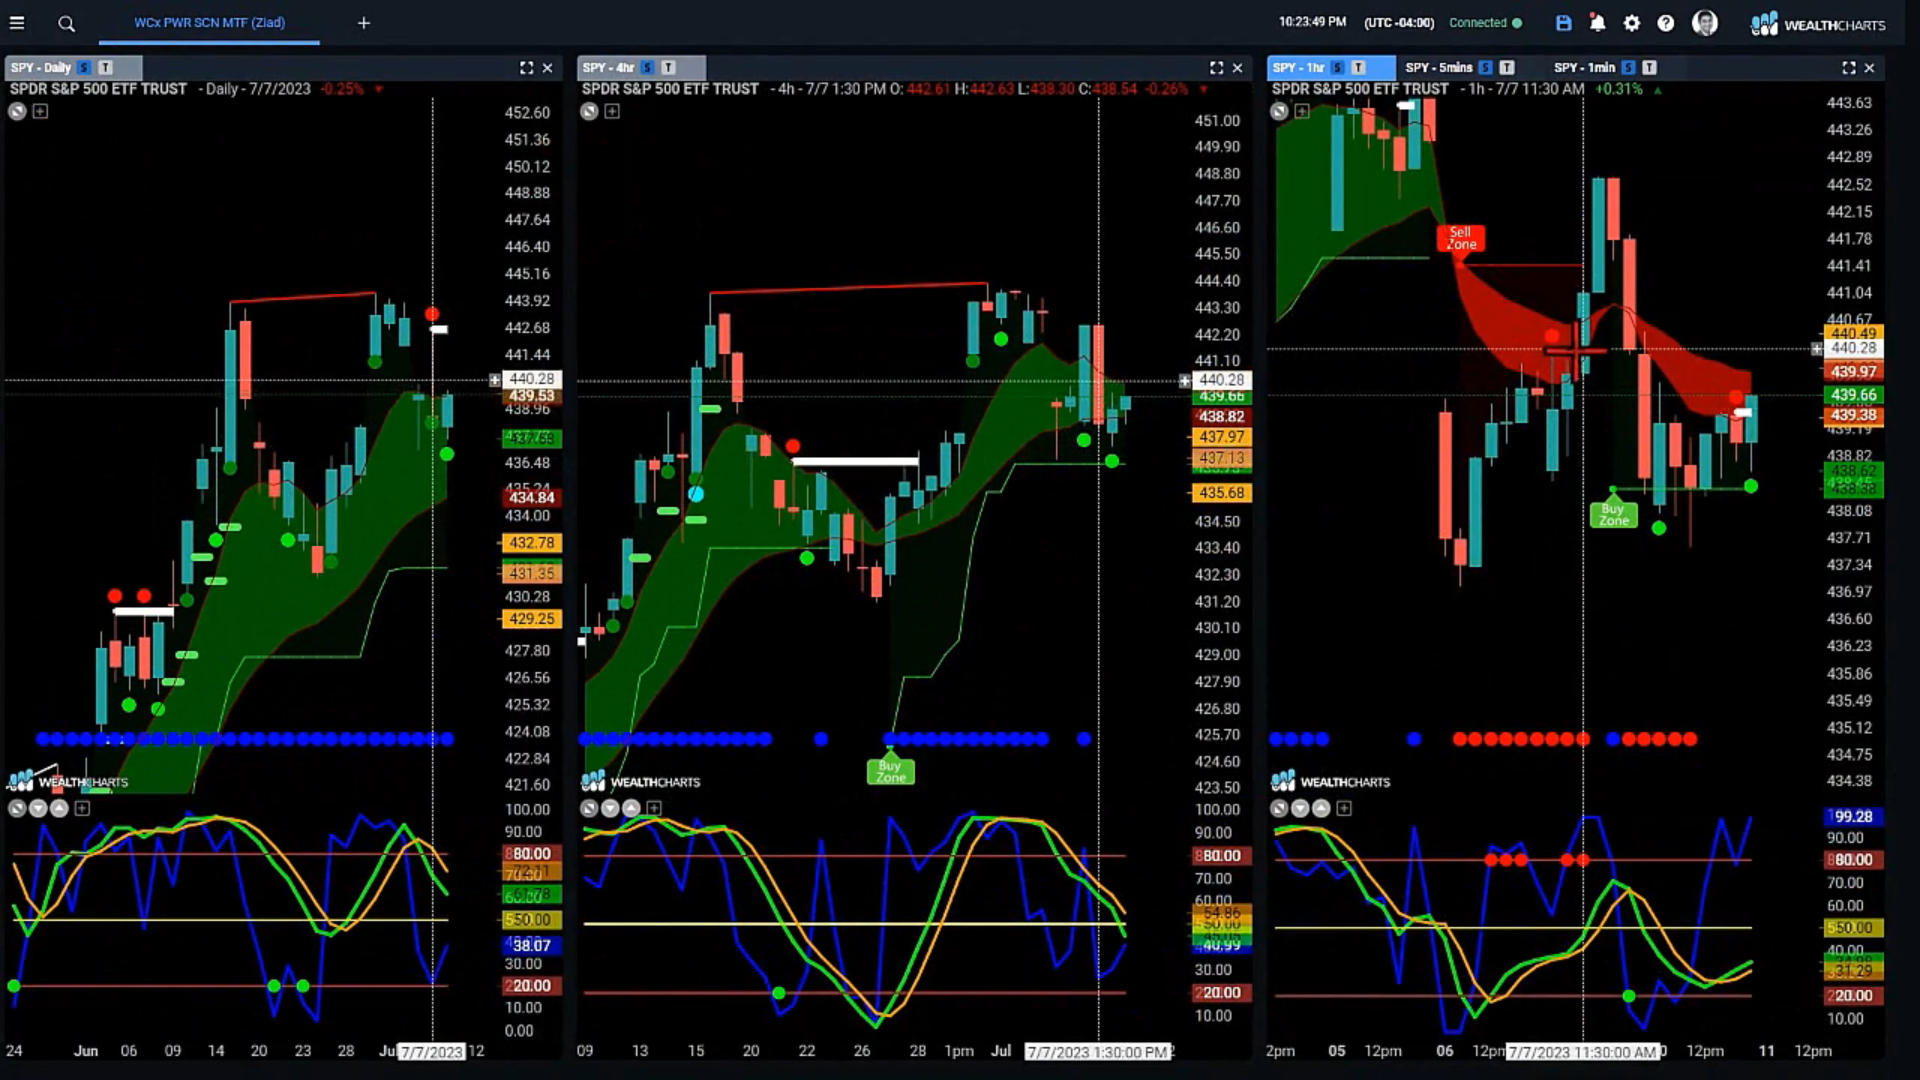Click the Connected status indicator
The width and height of the screenshot is (1920, 1080).
pos(1485,23)
